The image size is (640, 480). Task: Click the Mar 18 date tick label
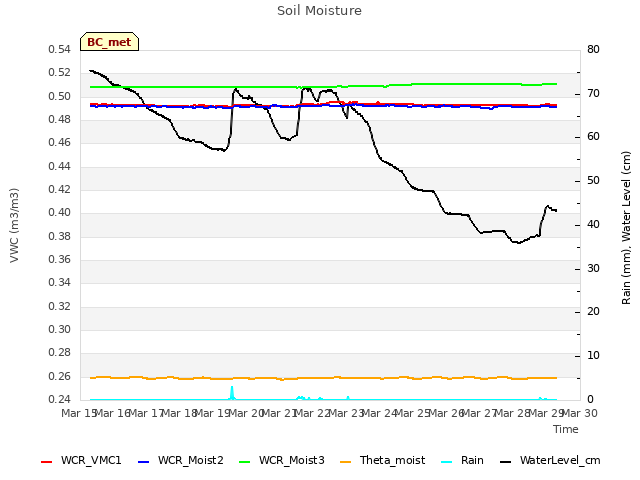click(x=179, y=413)
